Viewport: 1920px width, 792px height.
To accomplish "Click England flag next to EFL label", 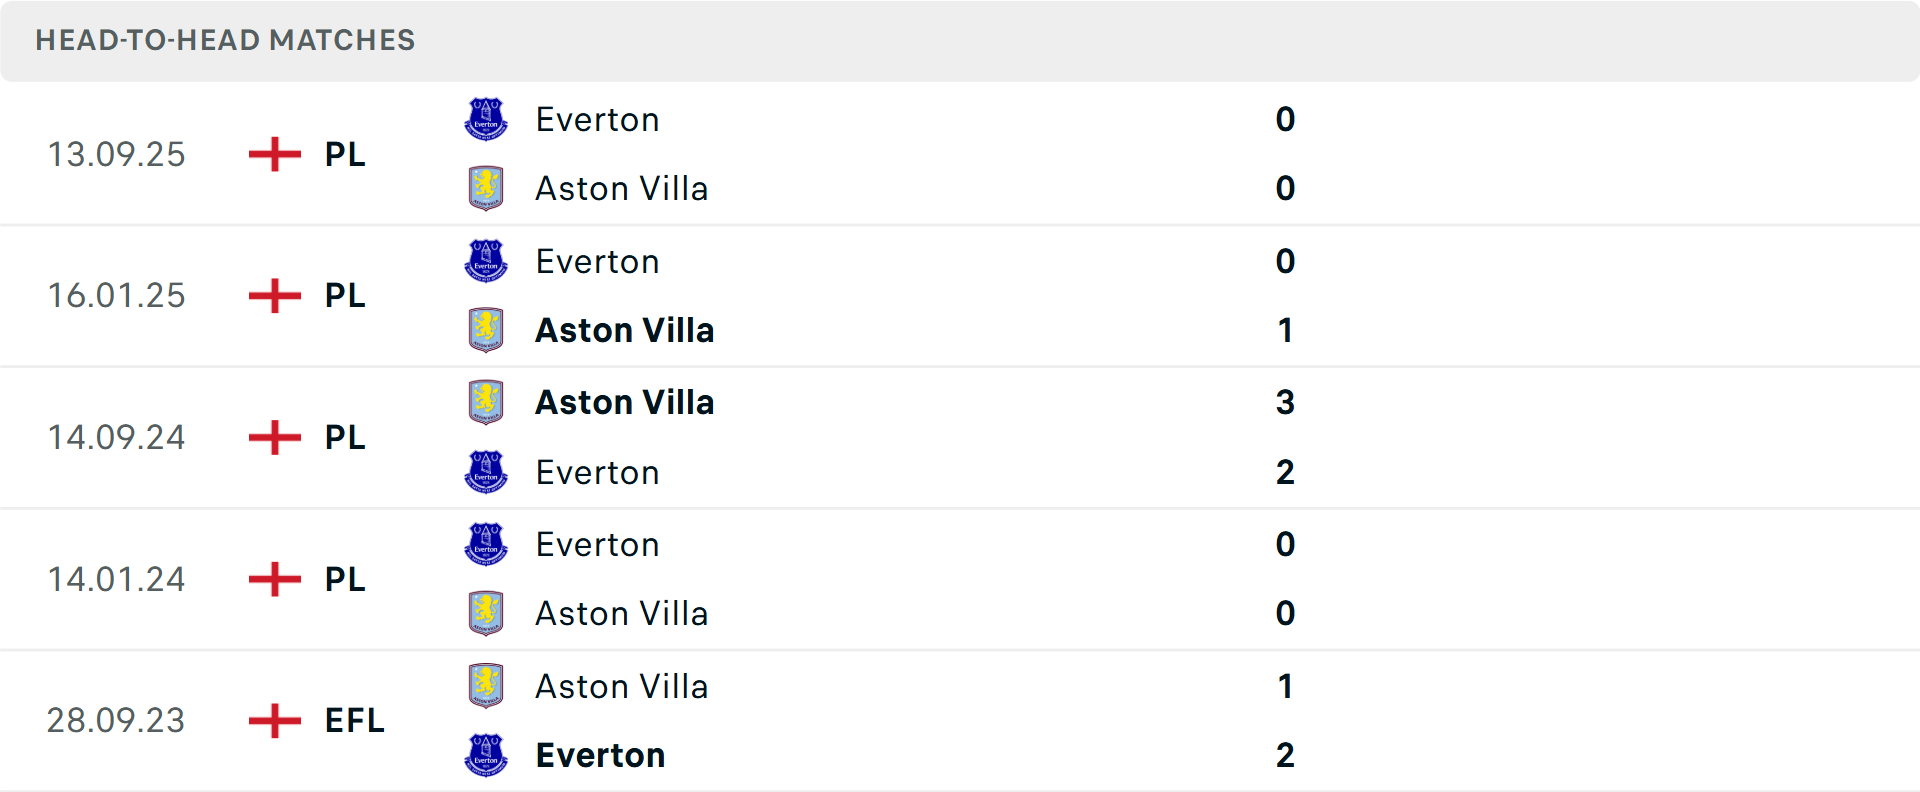I will pyautogui.click(x=274, y=720).
